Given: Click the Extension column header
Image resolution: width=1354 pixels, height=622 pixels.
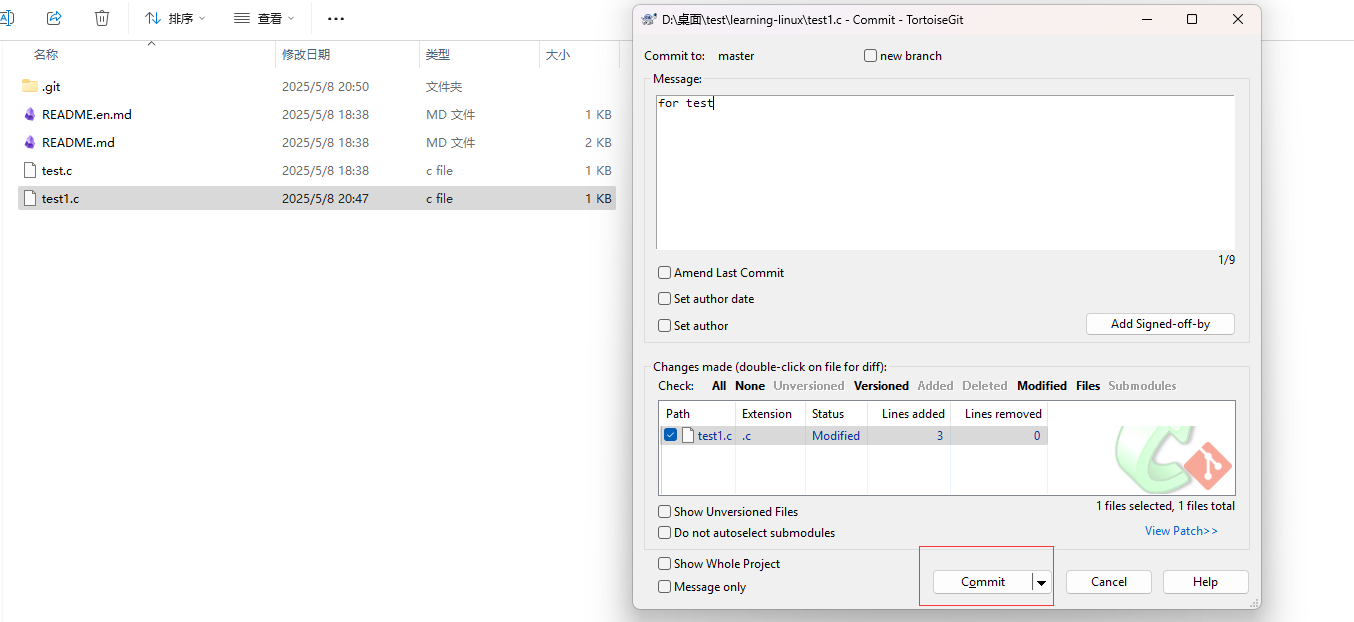Looking at the screenshot, I should [x=770, y=414].
